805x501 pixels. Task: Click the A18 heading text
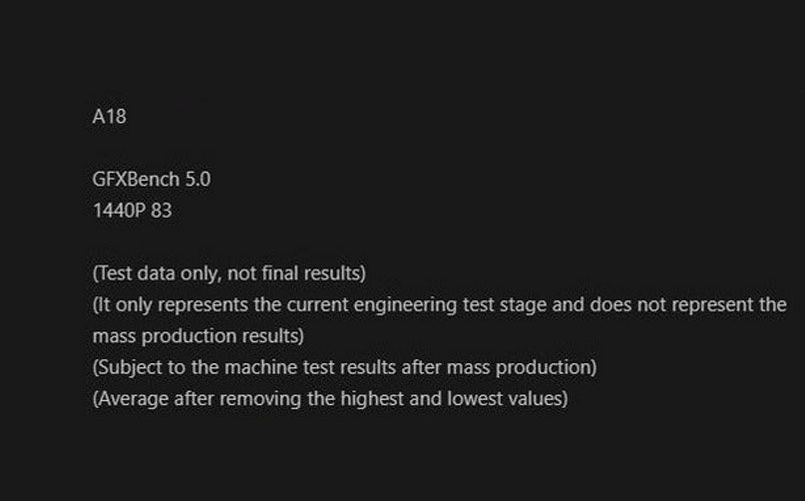(109, 117)
